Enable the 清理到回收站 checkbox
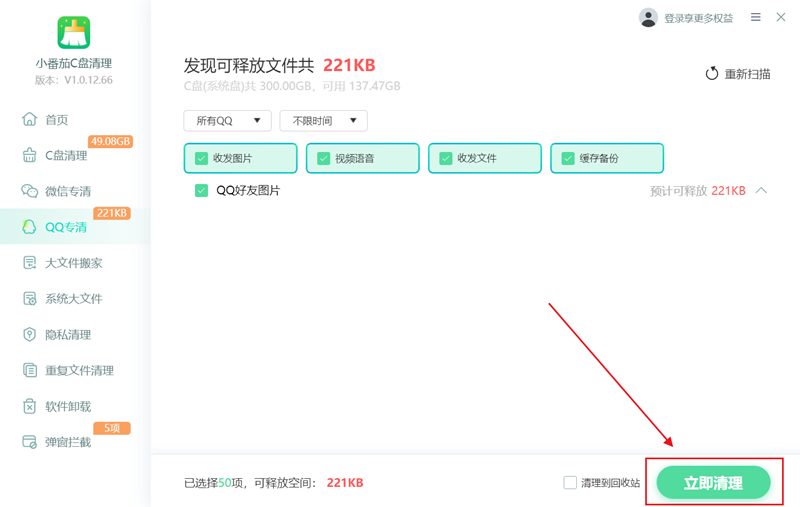The width and height of the screenshot is (800, 507). coord(570,483)
